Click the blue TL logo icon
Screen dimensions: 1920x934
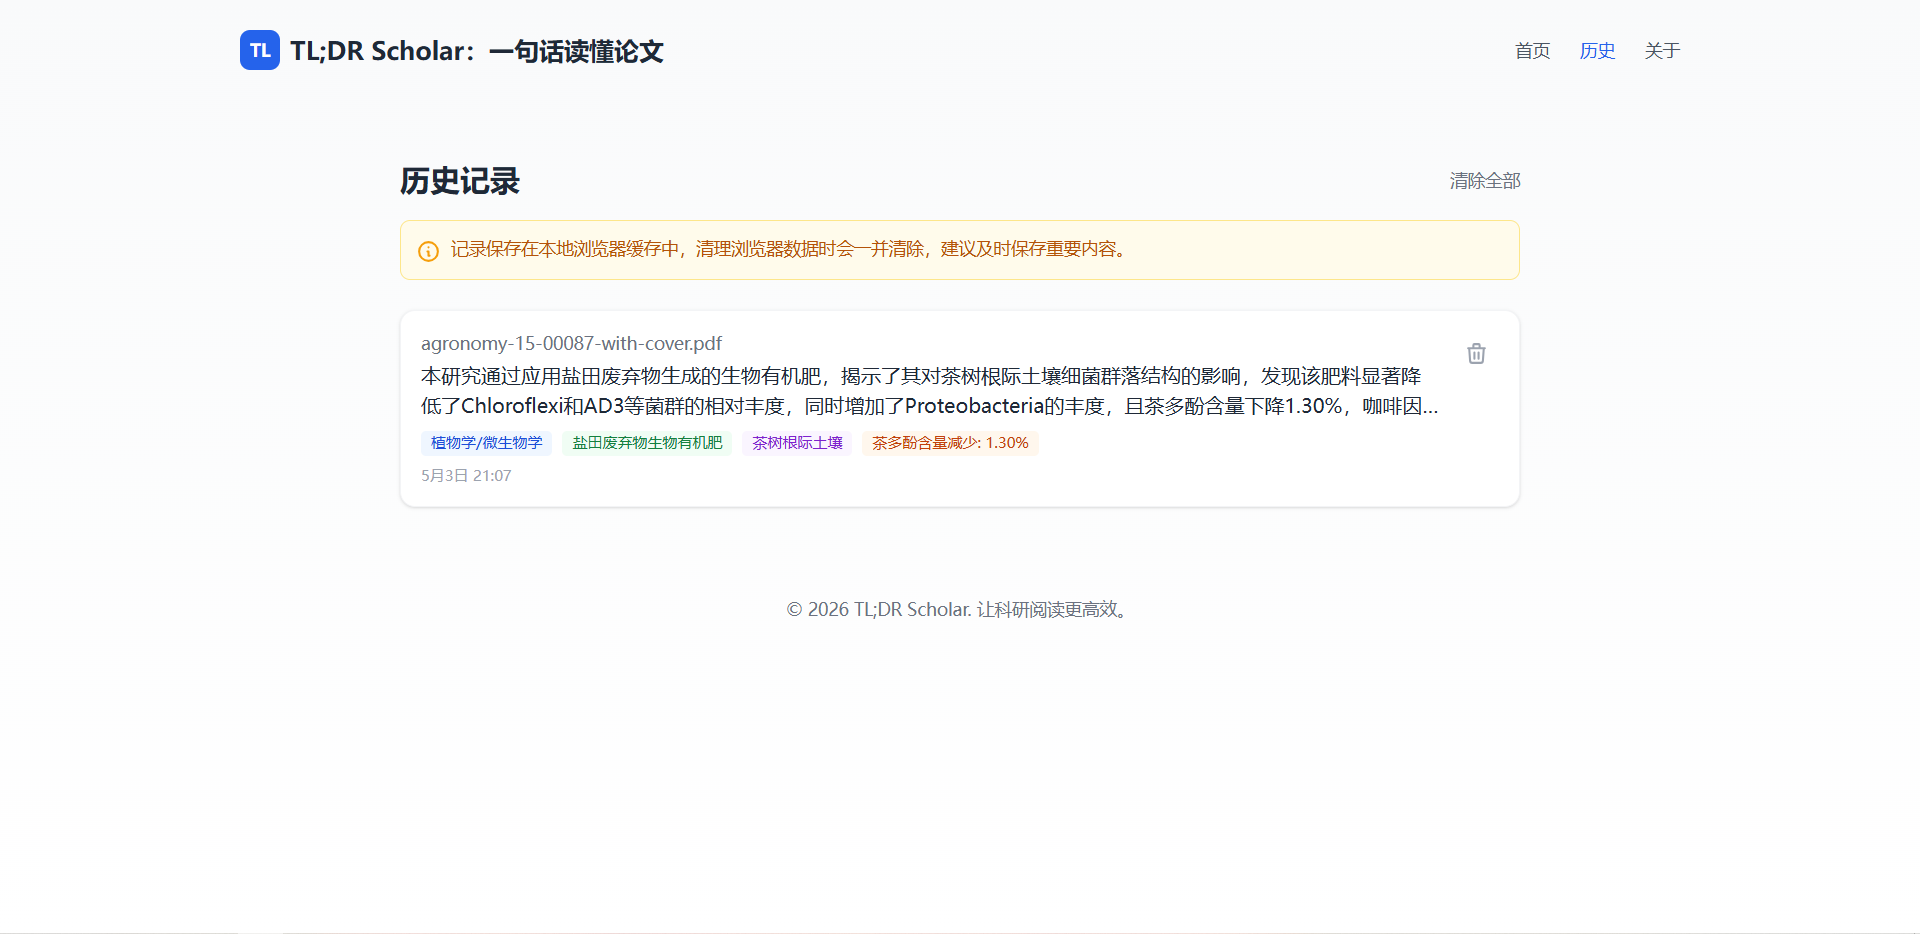260,50
